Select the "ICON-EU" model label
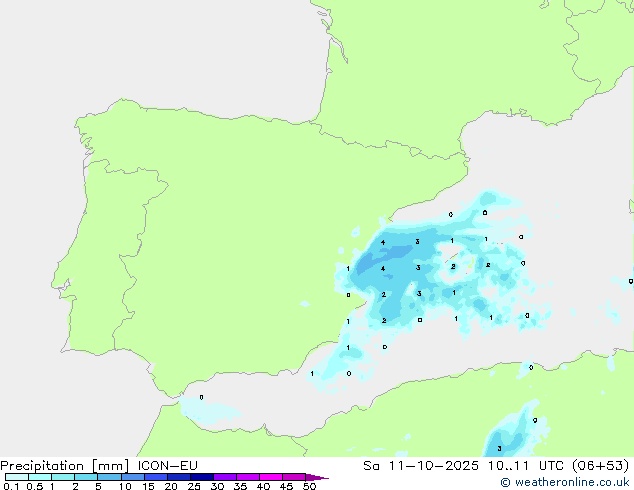This screenshot has height=490, width=634. click(167, 465)
